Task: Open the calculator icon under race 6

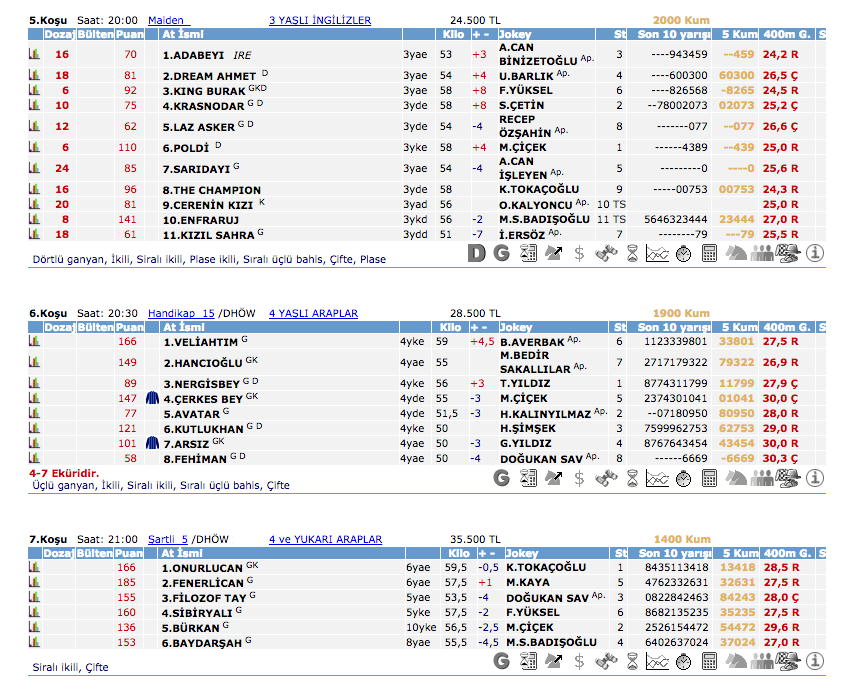Action: [x=710, y=478]
